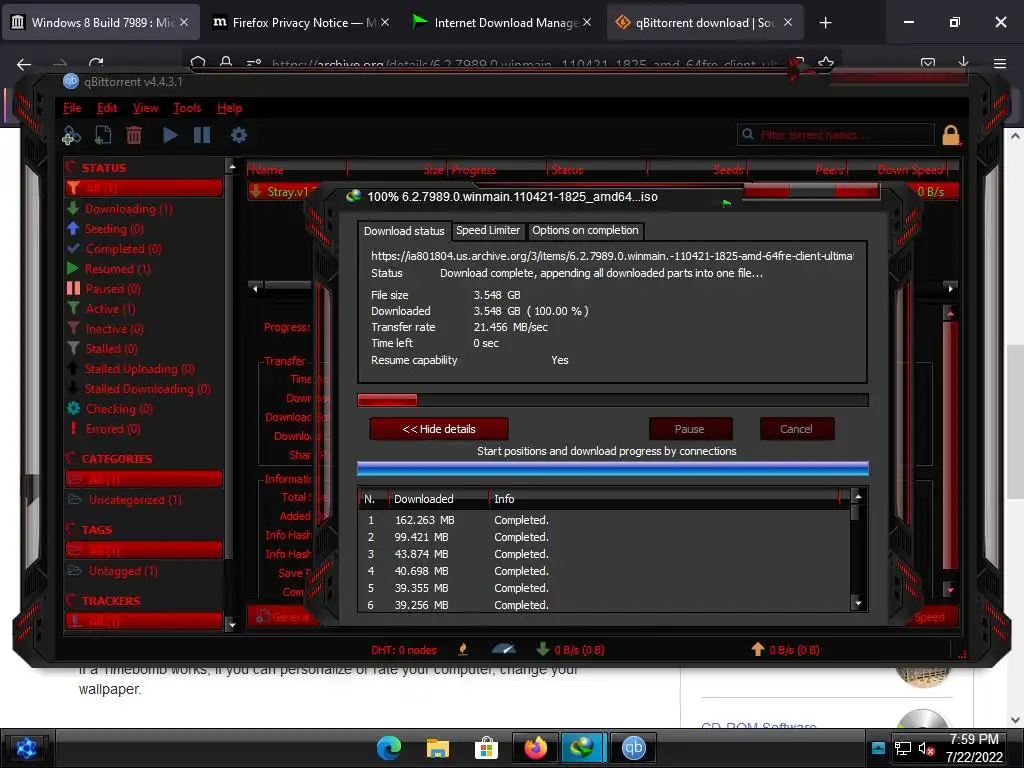Click connections list scrollbar down arrow
This screenshot has height=768, width=1024.
(858, 604)
